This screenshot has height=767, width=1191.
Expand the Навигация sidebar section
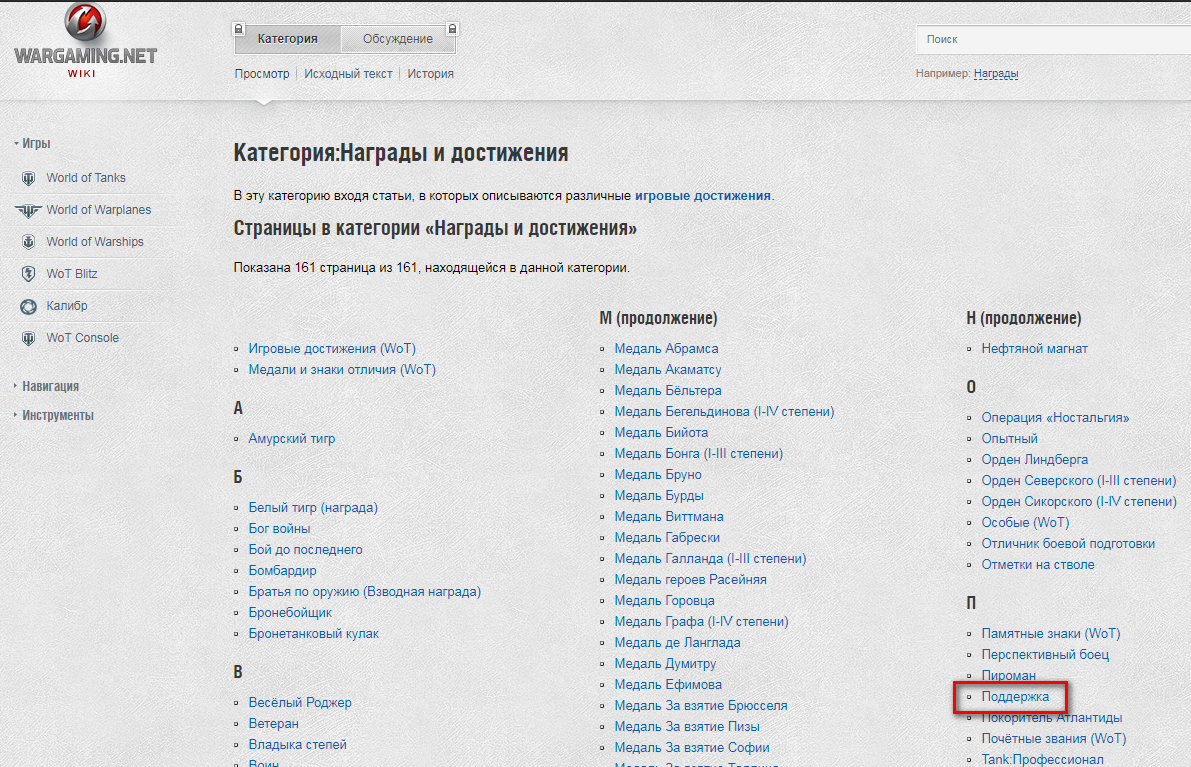[x=50, y=386]
